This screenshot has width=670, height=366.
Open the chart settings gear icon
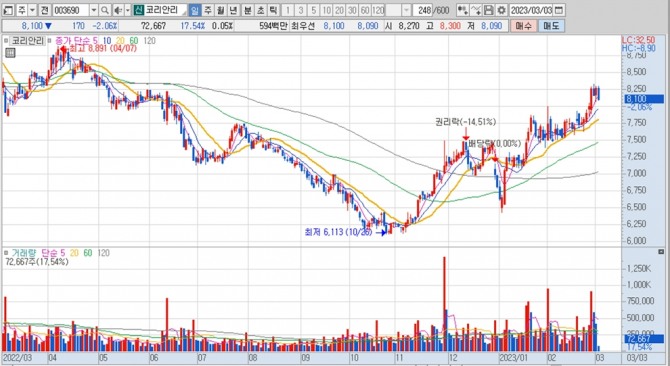(x=501, y=10)
